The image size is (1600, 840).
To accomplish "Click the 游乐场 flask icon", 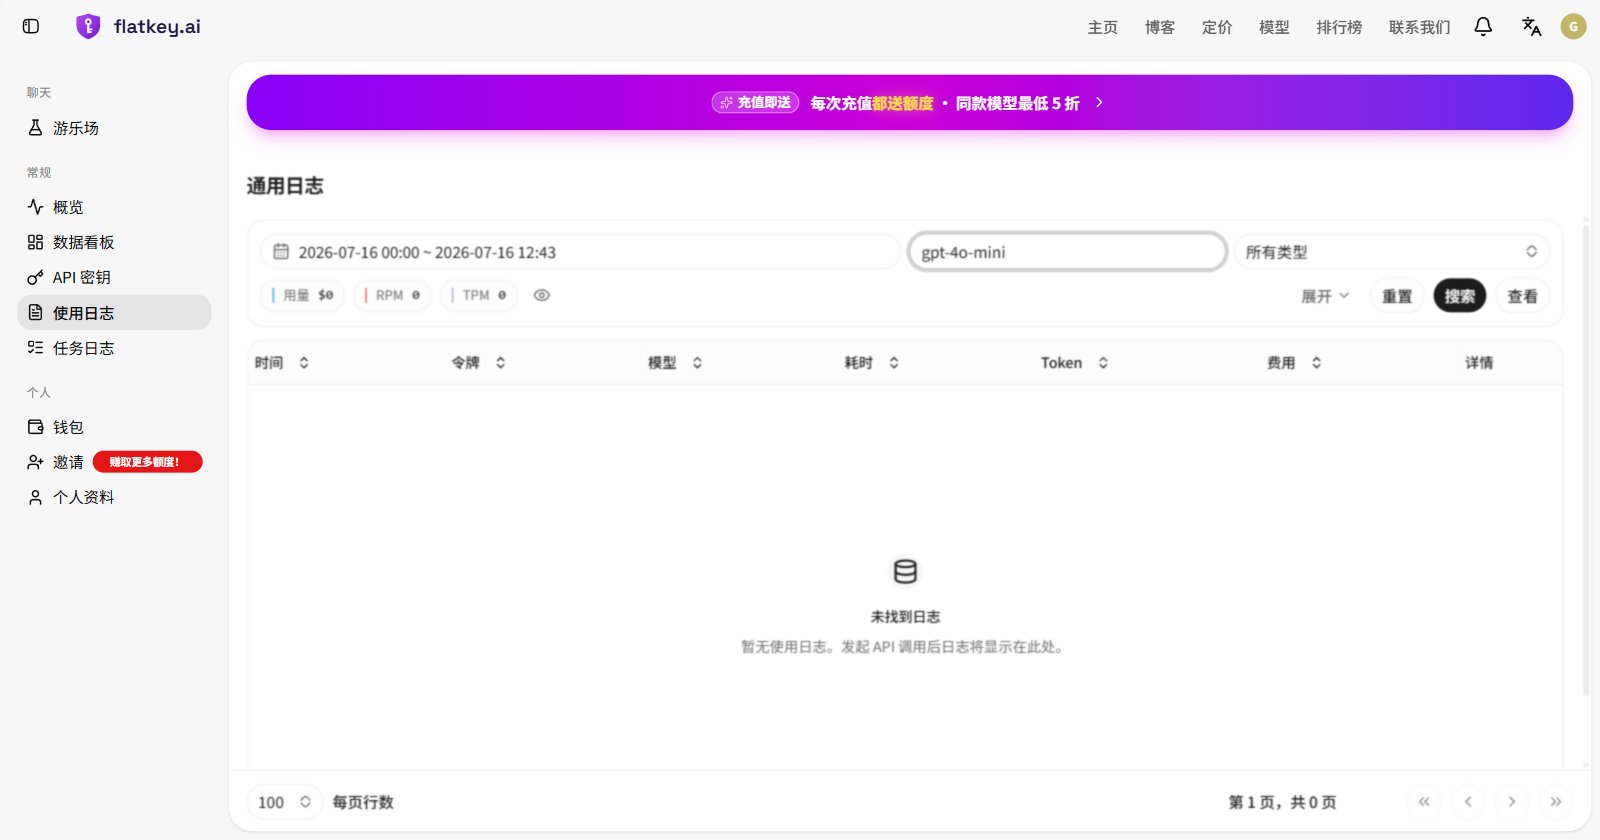I will 35,128.
